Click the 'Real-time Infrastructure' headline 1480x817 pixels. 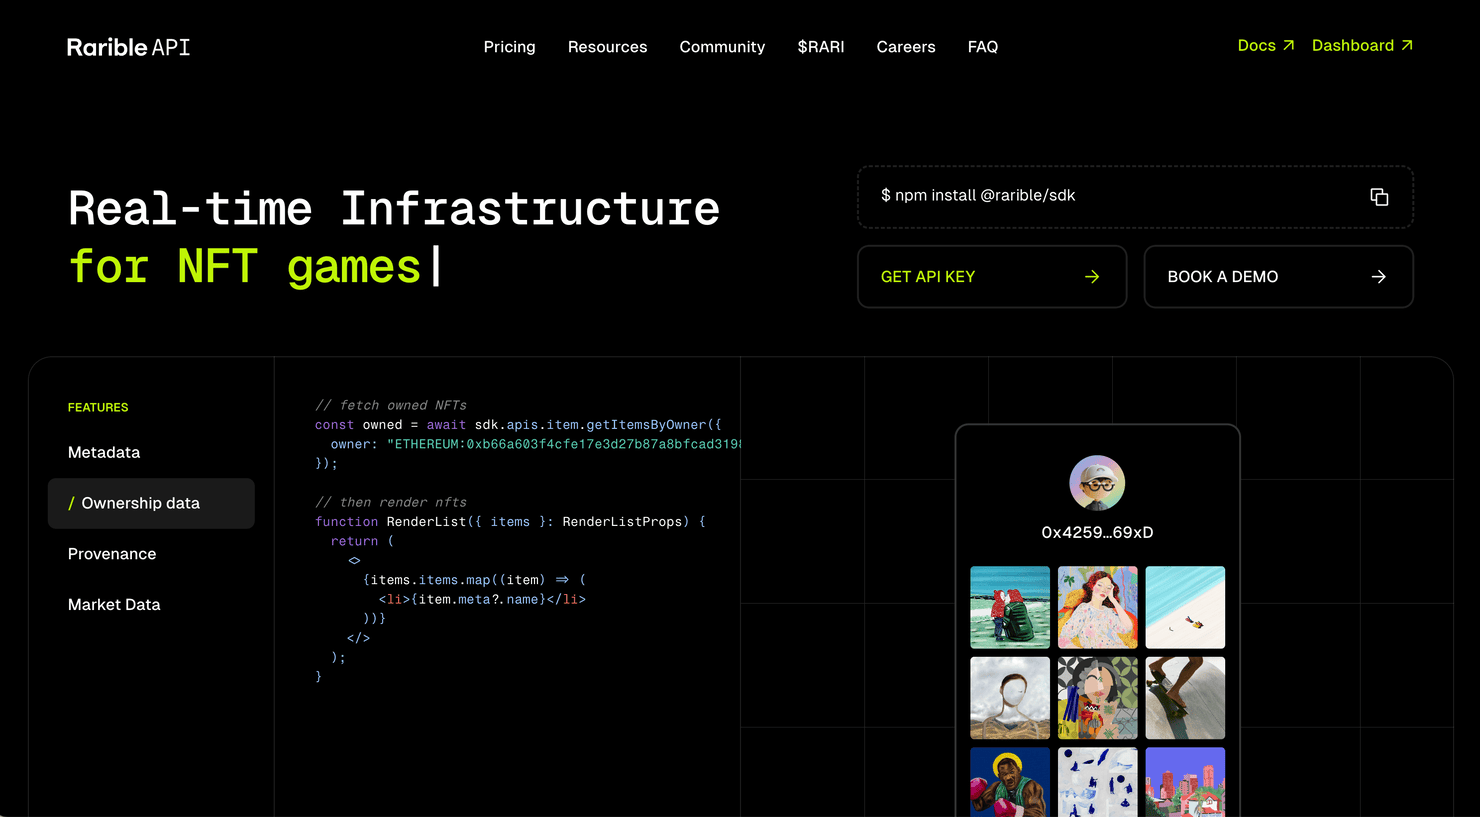click(394, 209)
